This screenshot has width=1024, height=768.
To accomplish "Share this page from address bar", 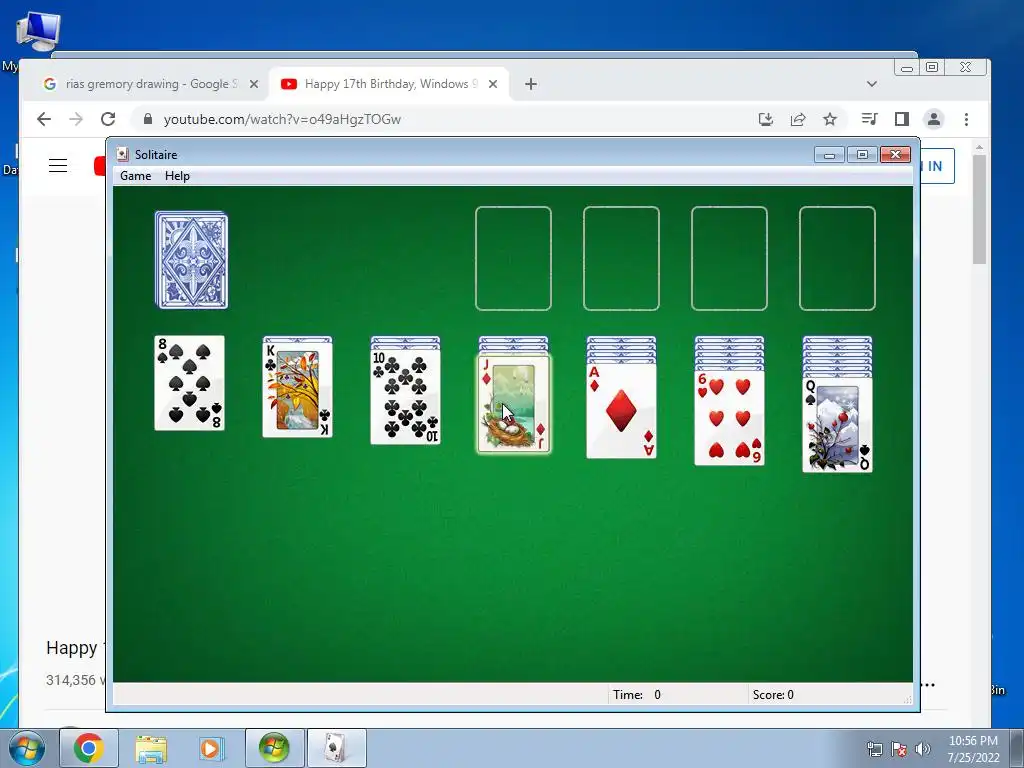I will [797, 119].
